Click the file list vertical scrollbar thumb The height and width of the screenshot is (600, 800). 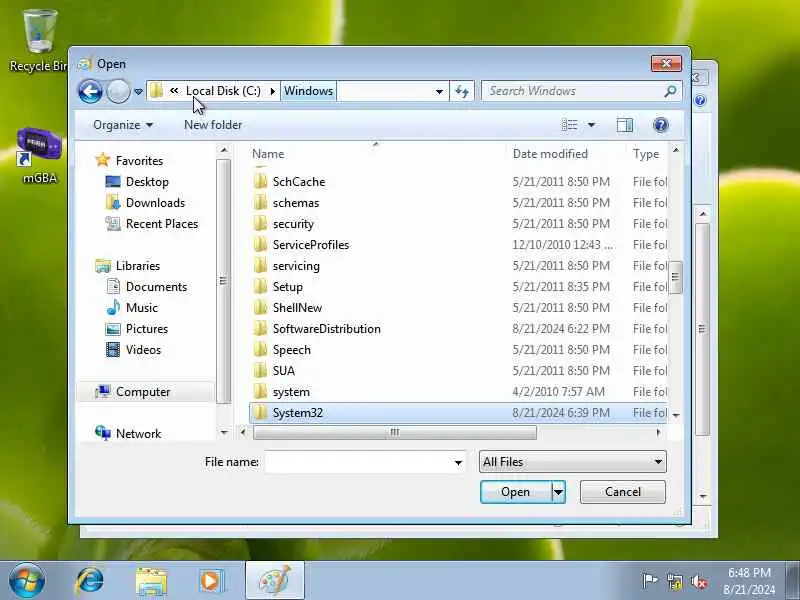tap(676, 277)
